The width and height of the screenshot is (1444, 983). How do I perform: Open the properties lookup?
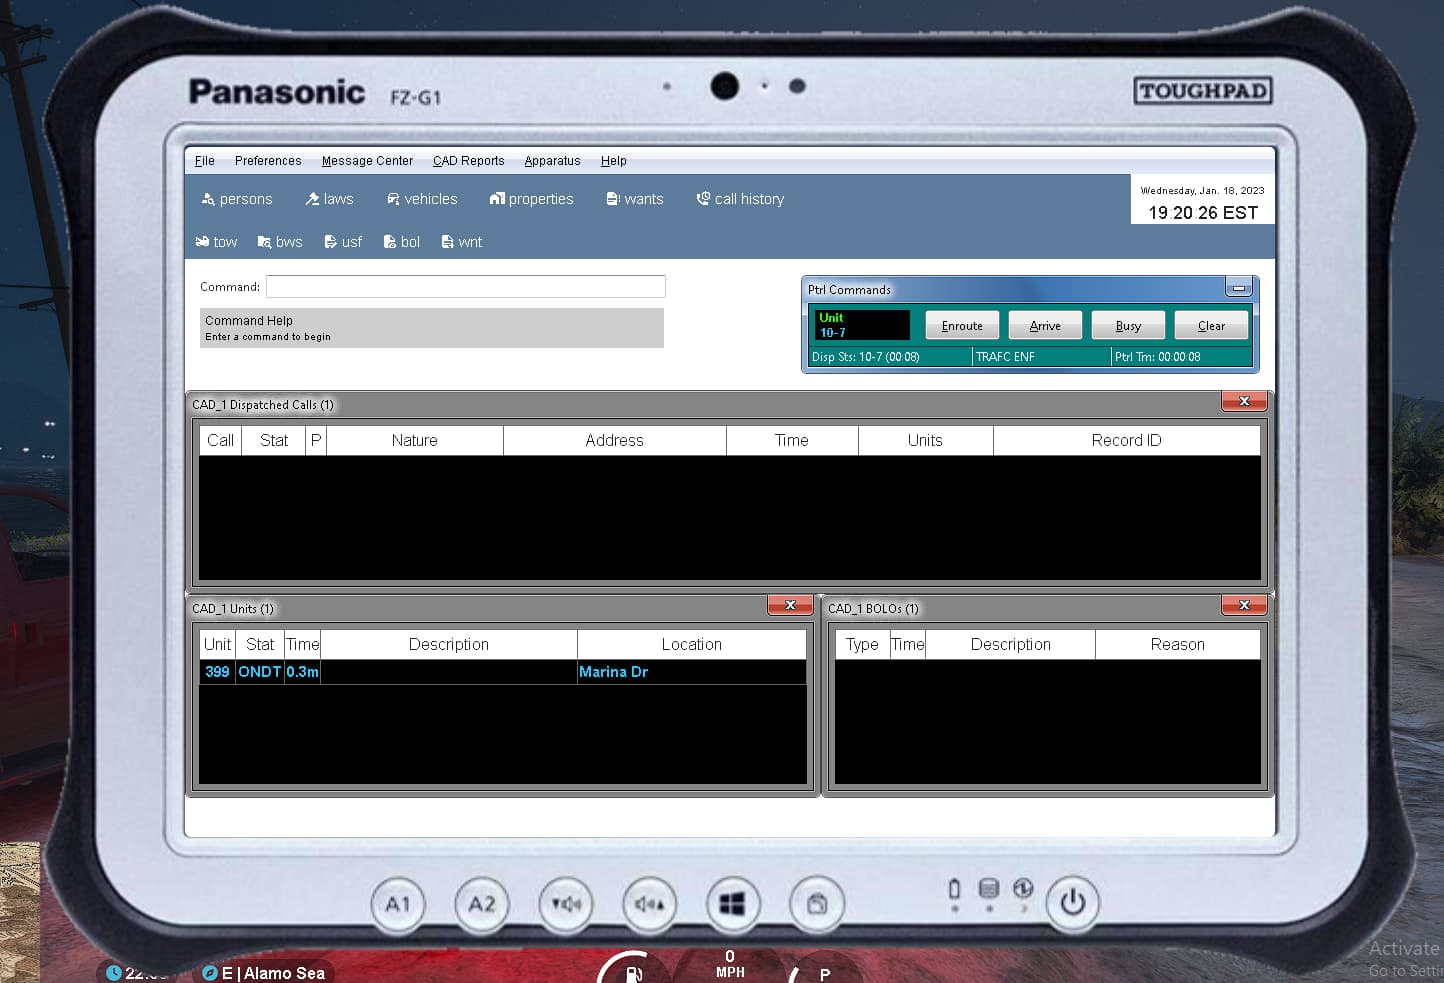pos(531,199)
